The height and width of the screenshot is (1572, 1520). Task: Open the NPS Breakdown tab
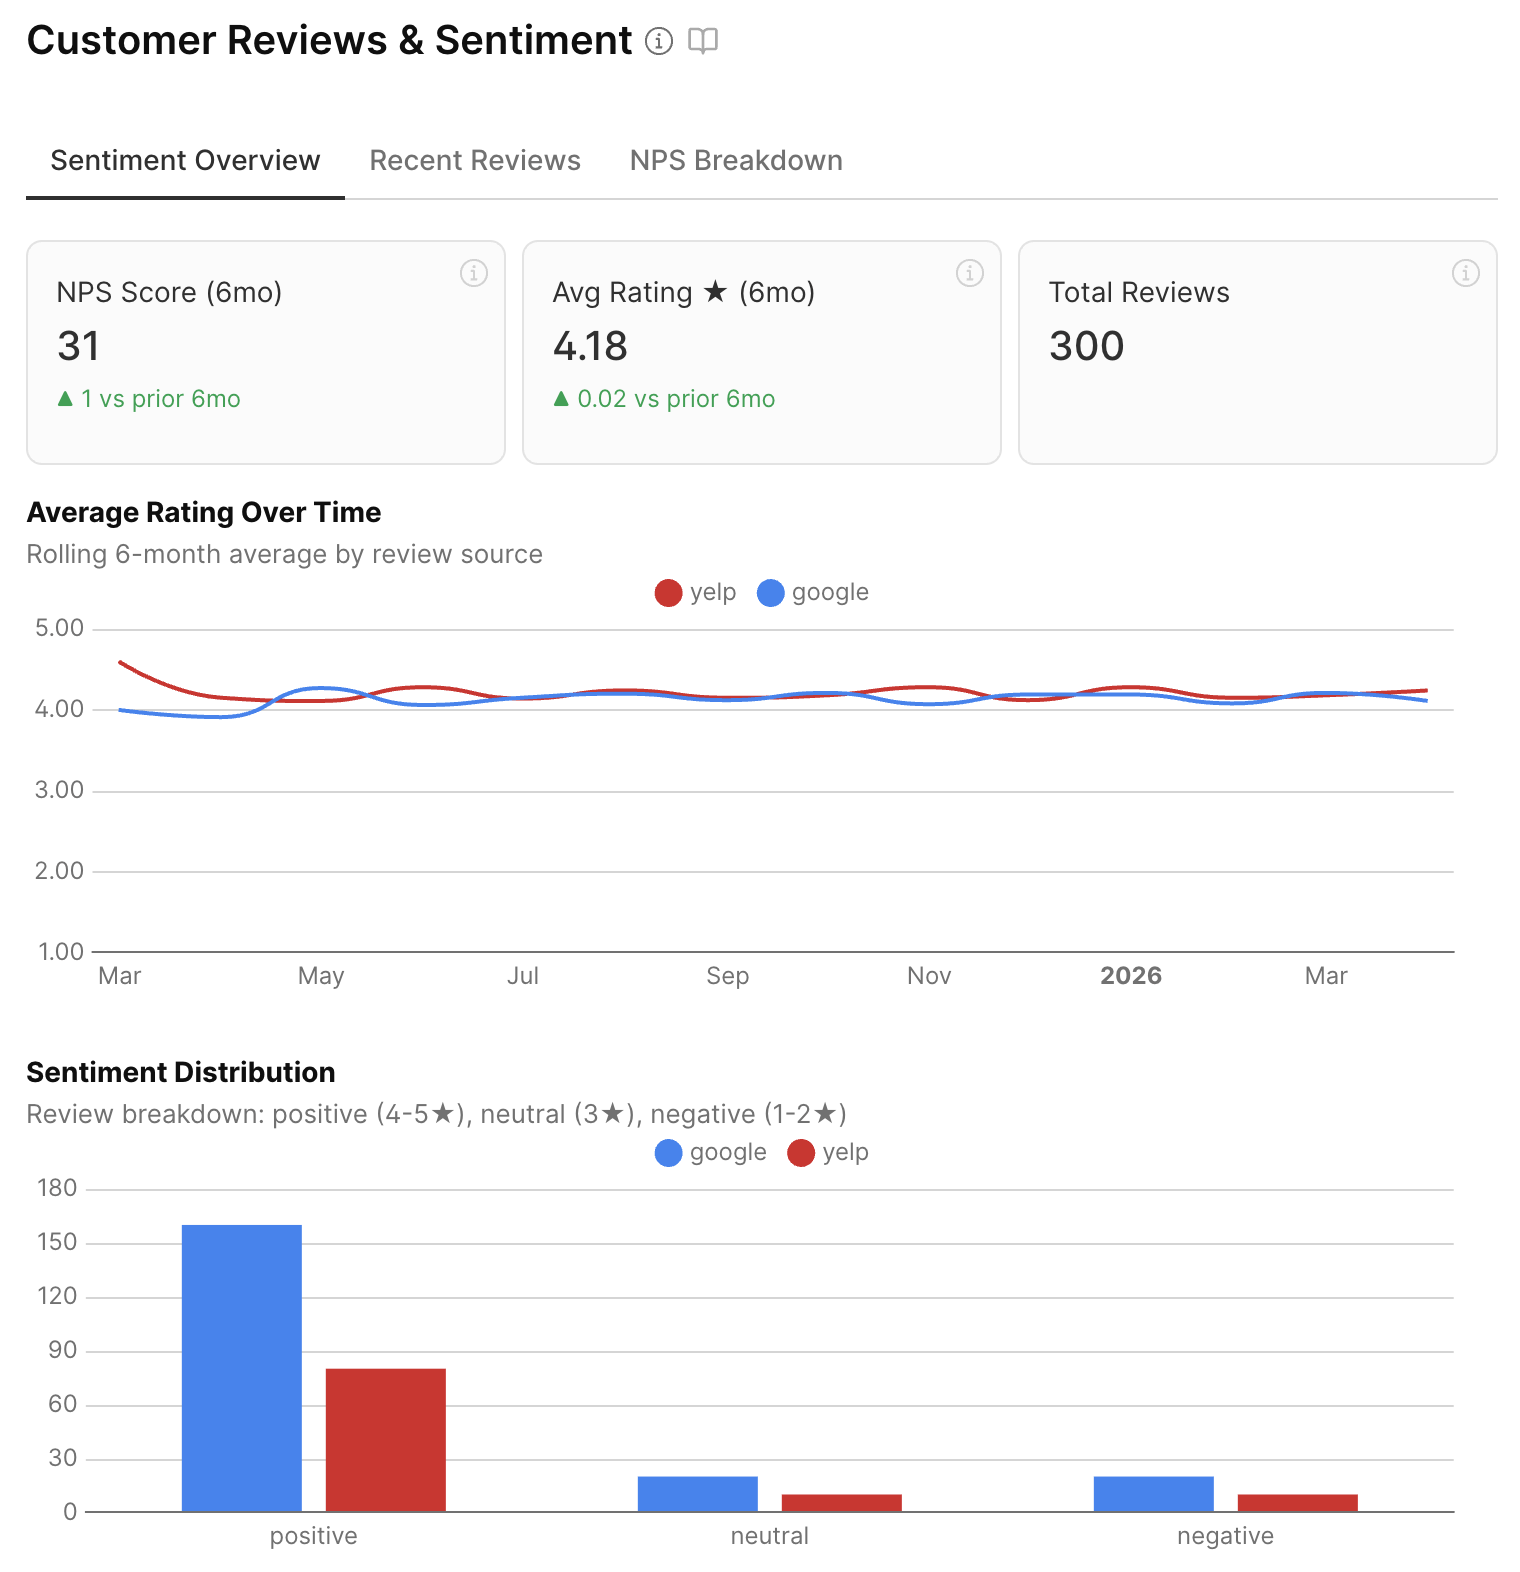(x=736, y=161)
